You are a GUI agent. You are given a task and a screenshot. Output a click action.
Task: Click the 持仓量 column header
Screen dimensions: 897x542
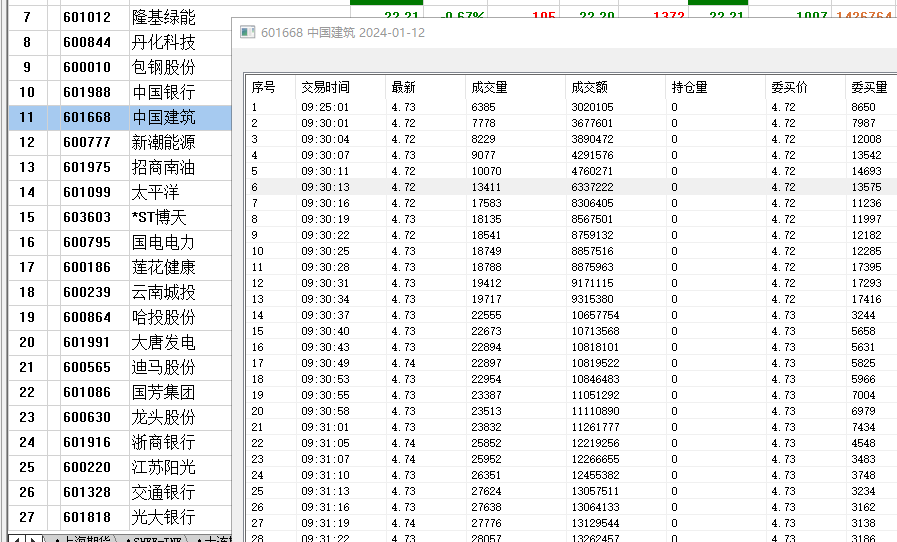click(689, 88)
